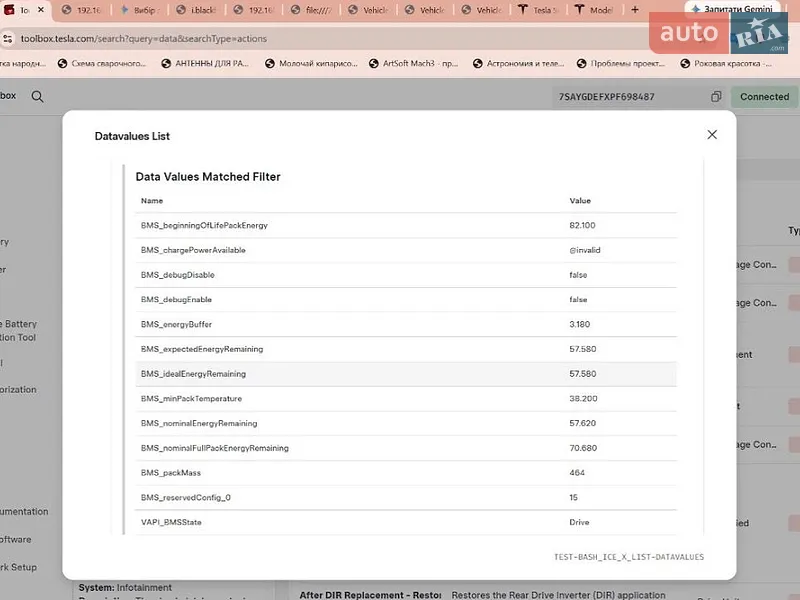This screenshot has width=800, height=600.
Task: Click the TEST-BASH_ICE_X_LIST-DATAVALUES label
Action: tap(629, 557)
